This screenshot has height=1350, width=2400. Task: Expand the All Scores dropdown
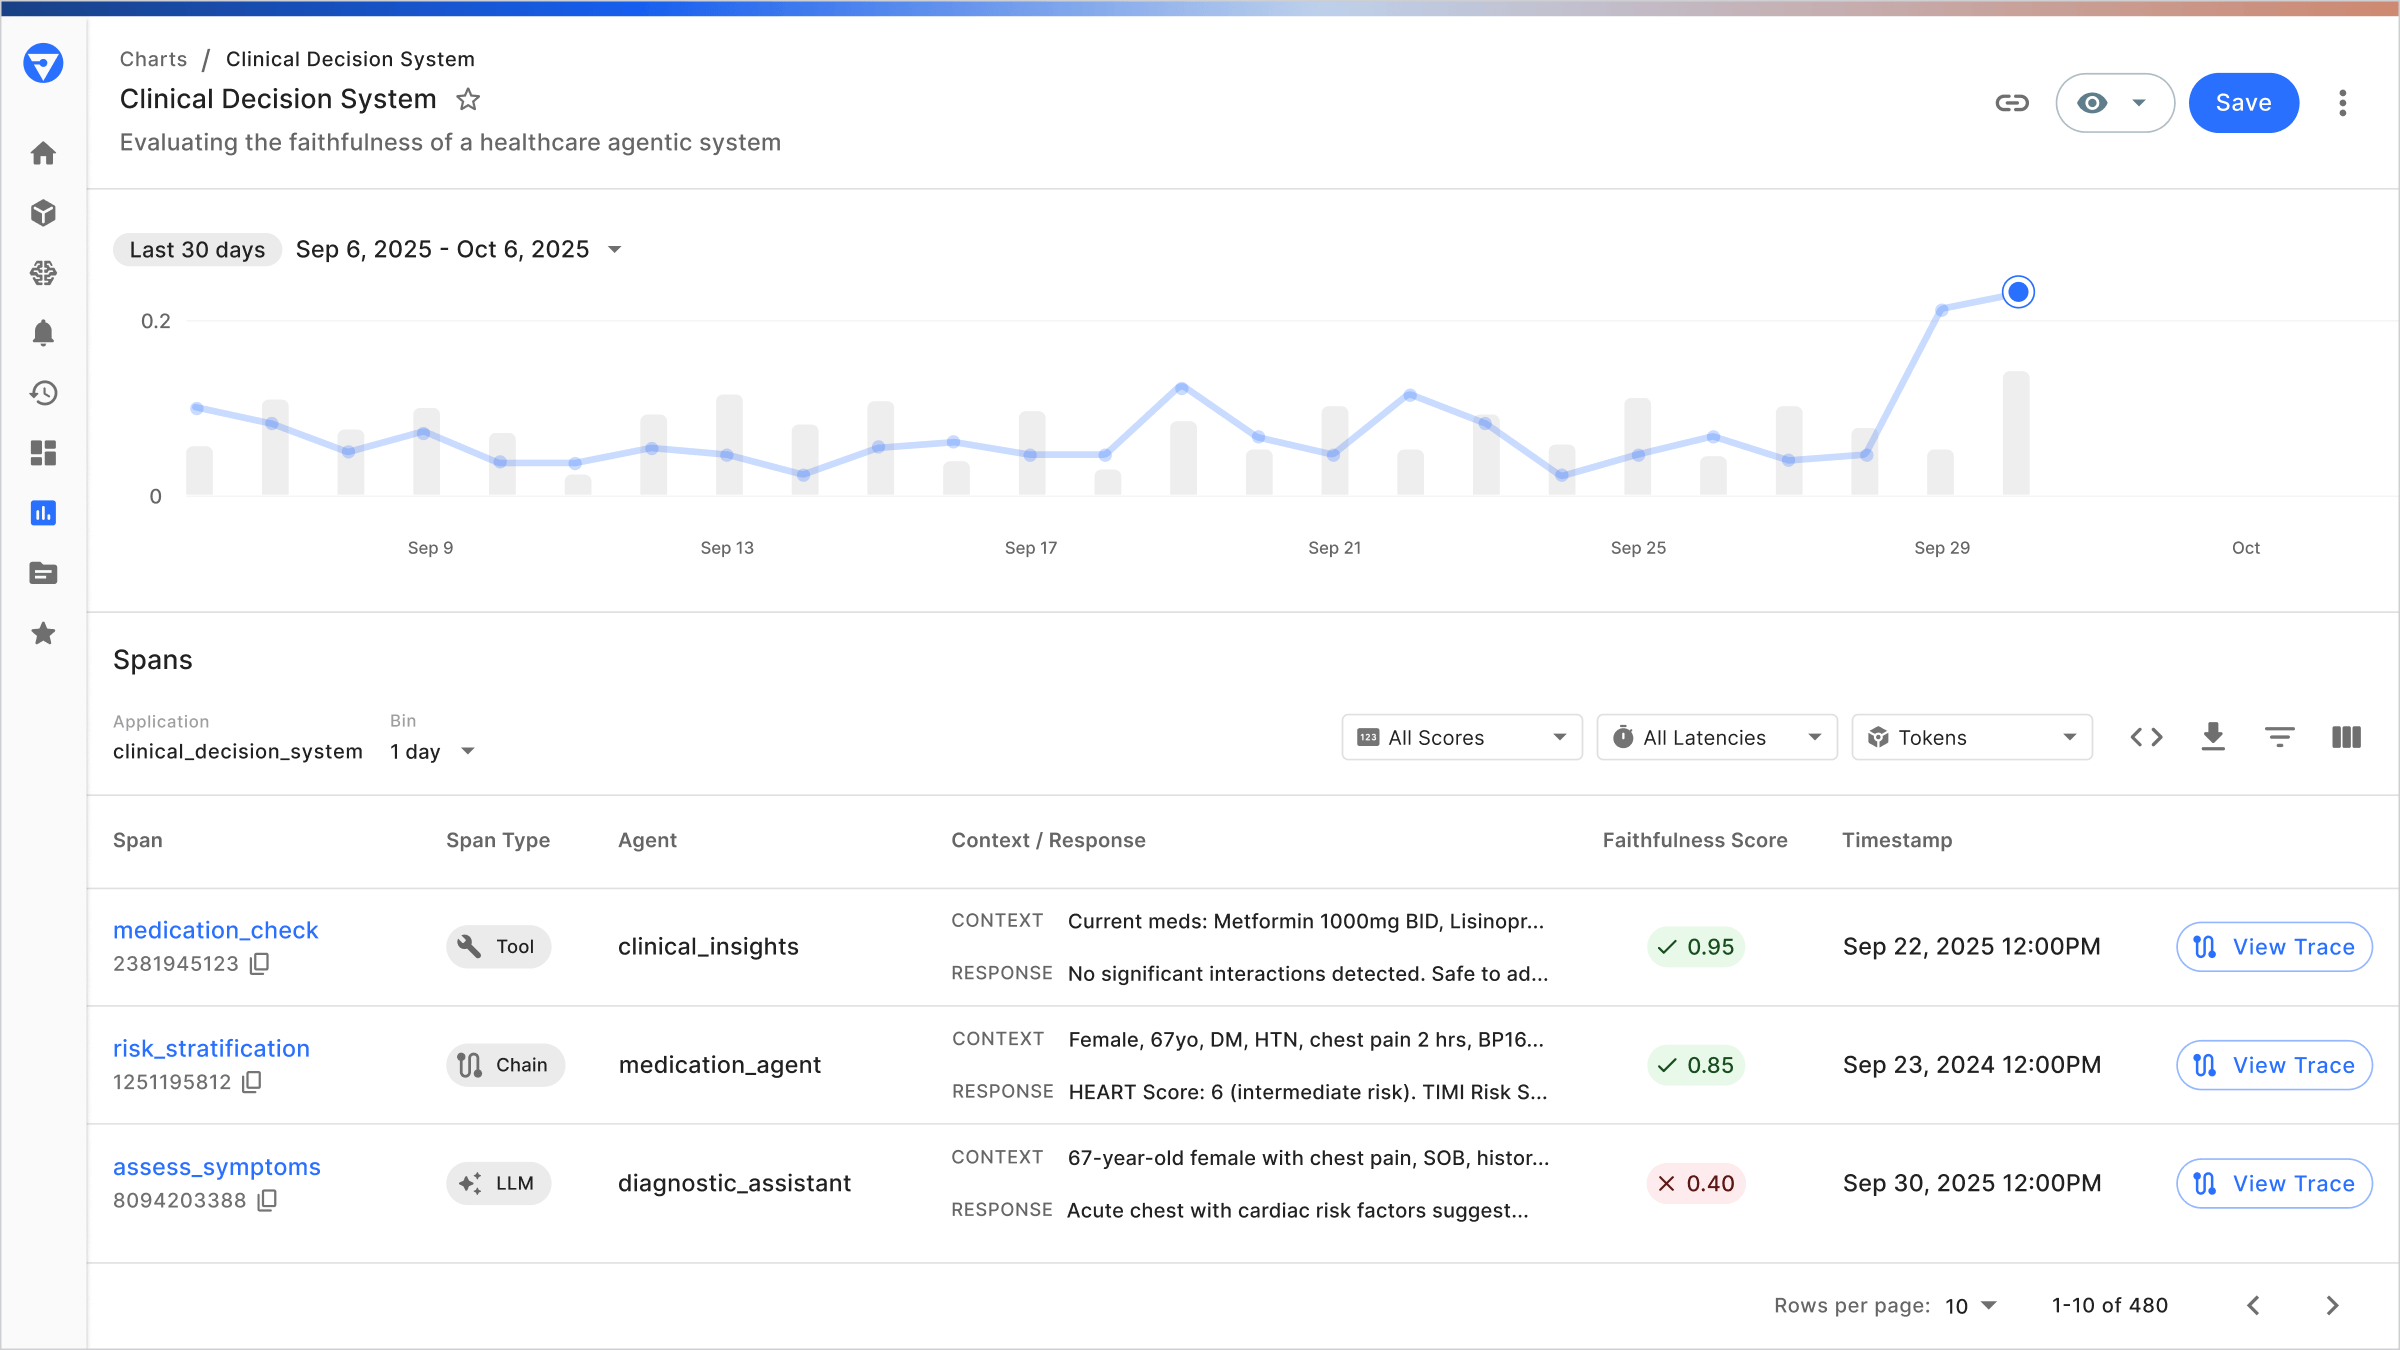[1461, 737]
